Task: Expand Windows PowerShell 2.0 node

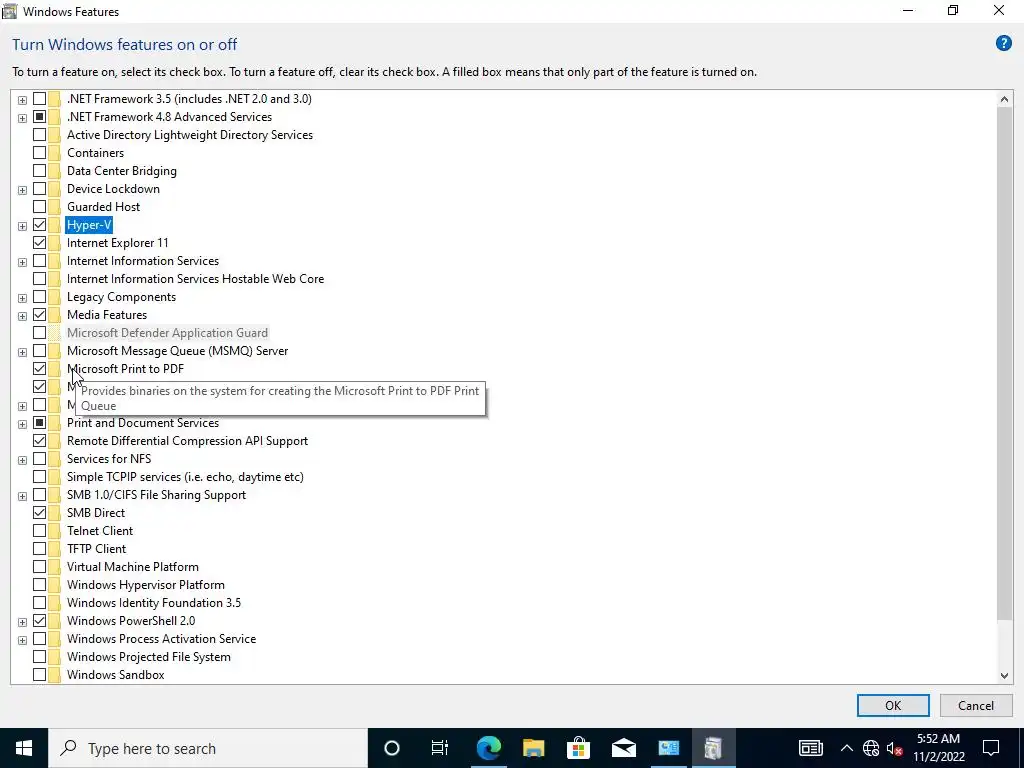Action: point(22,622)
